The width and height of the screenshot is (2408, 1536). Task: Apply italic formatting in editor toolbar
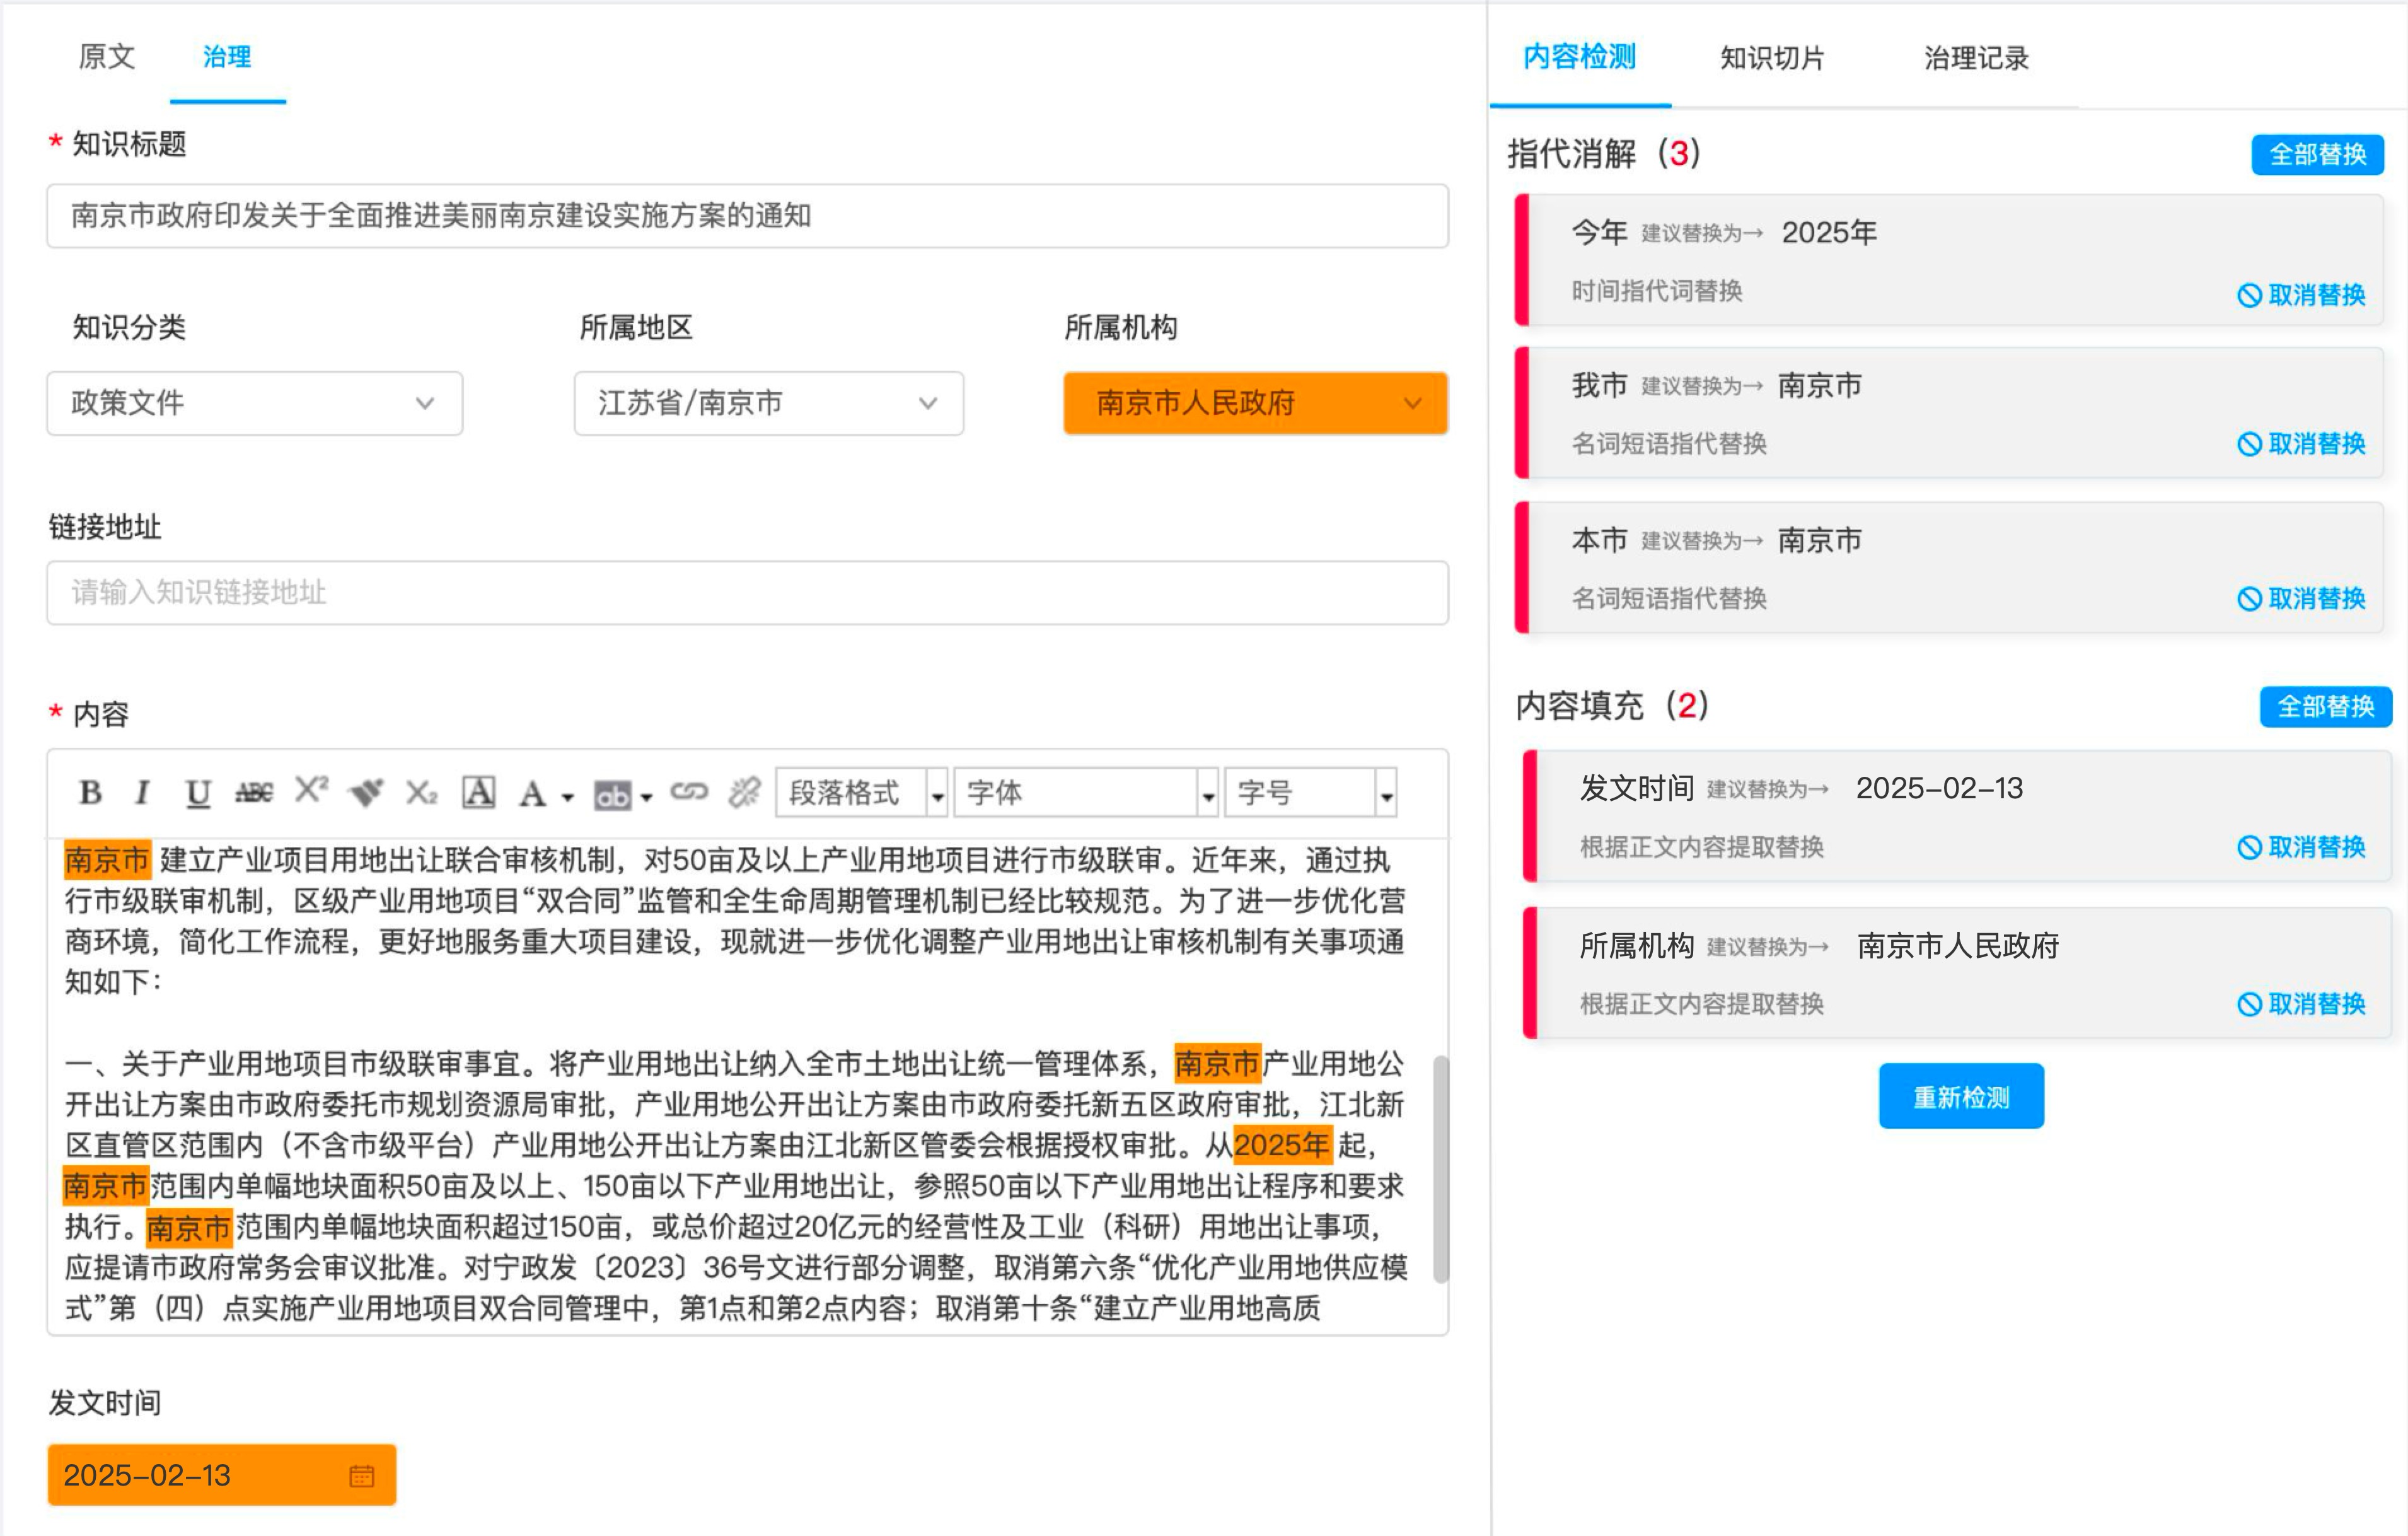point(143,793)
